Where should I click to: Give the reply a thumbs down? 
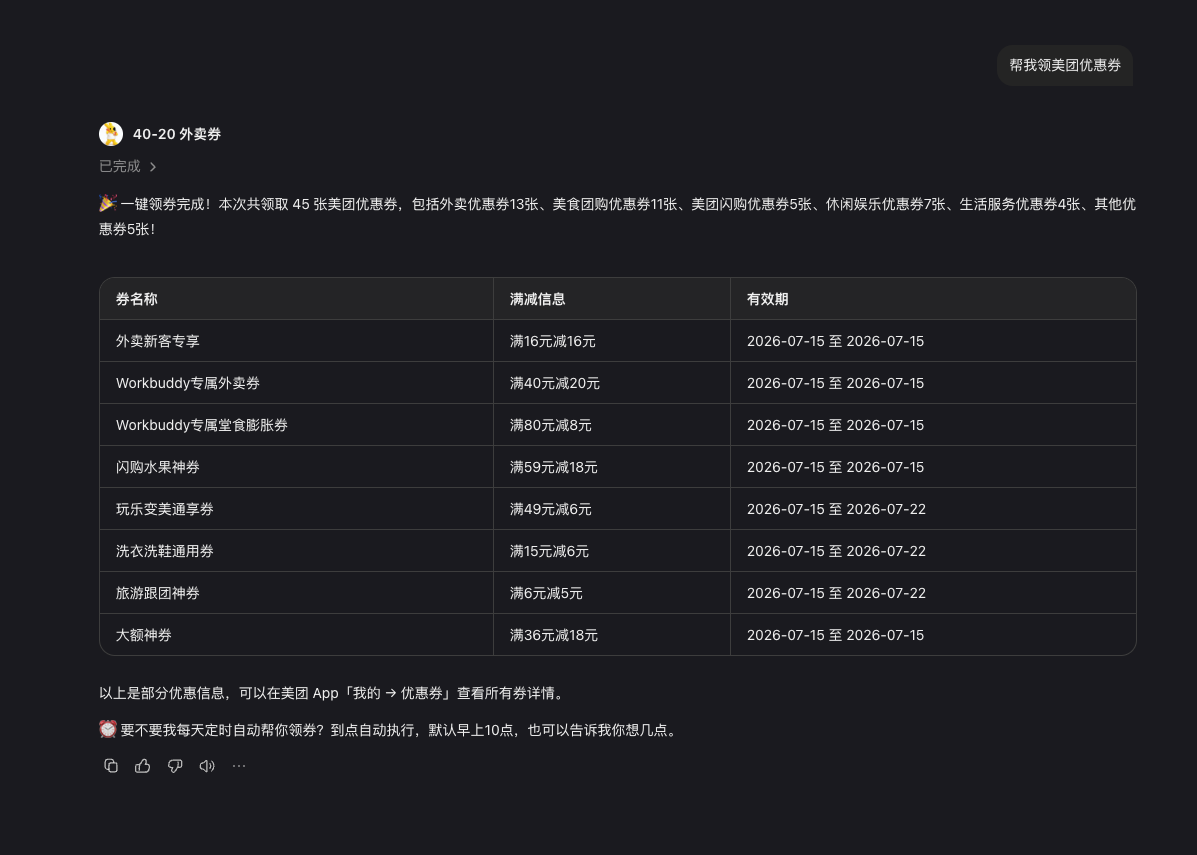[x=175, y=766]
